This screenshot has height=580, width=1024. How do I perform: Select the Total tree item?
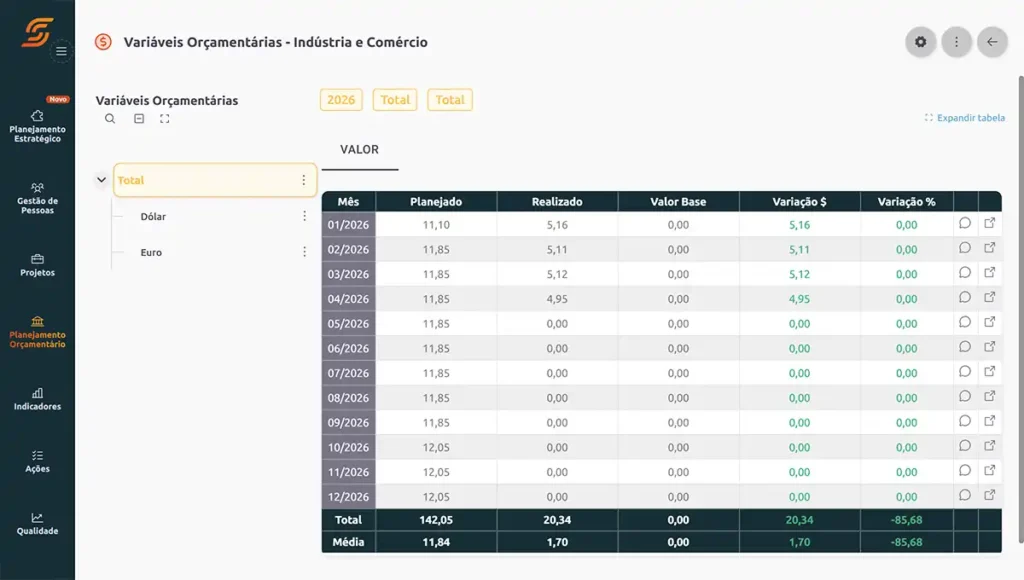point(215,180)
